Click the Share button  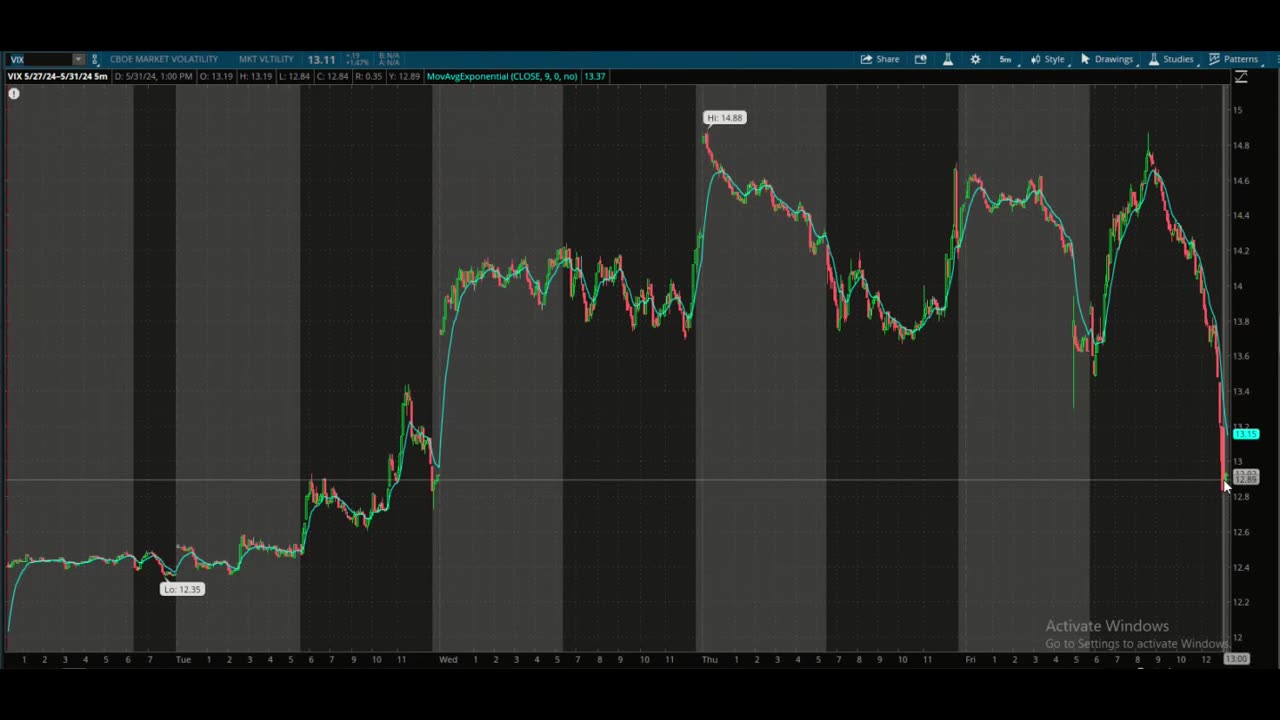[x=880, y=59]
